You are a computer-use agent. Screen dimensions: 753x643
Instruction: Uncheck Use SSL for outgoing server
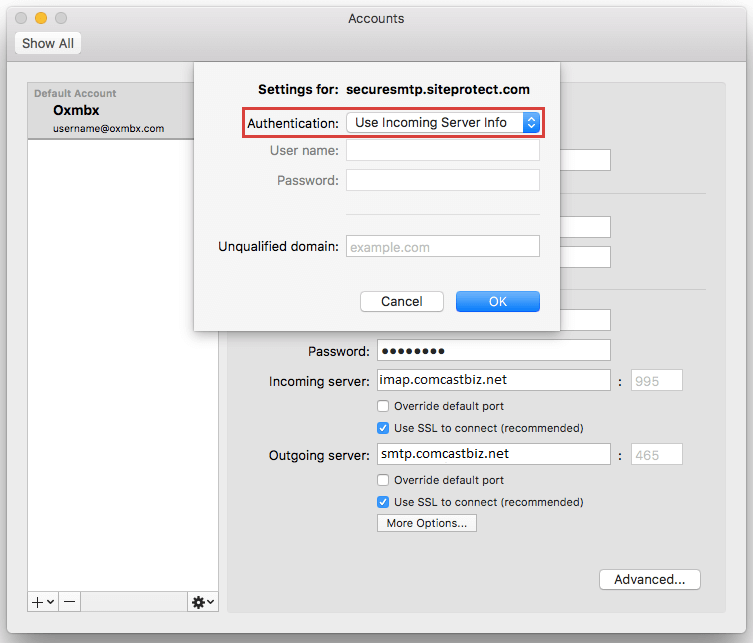(383, 502)
